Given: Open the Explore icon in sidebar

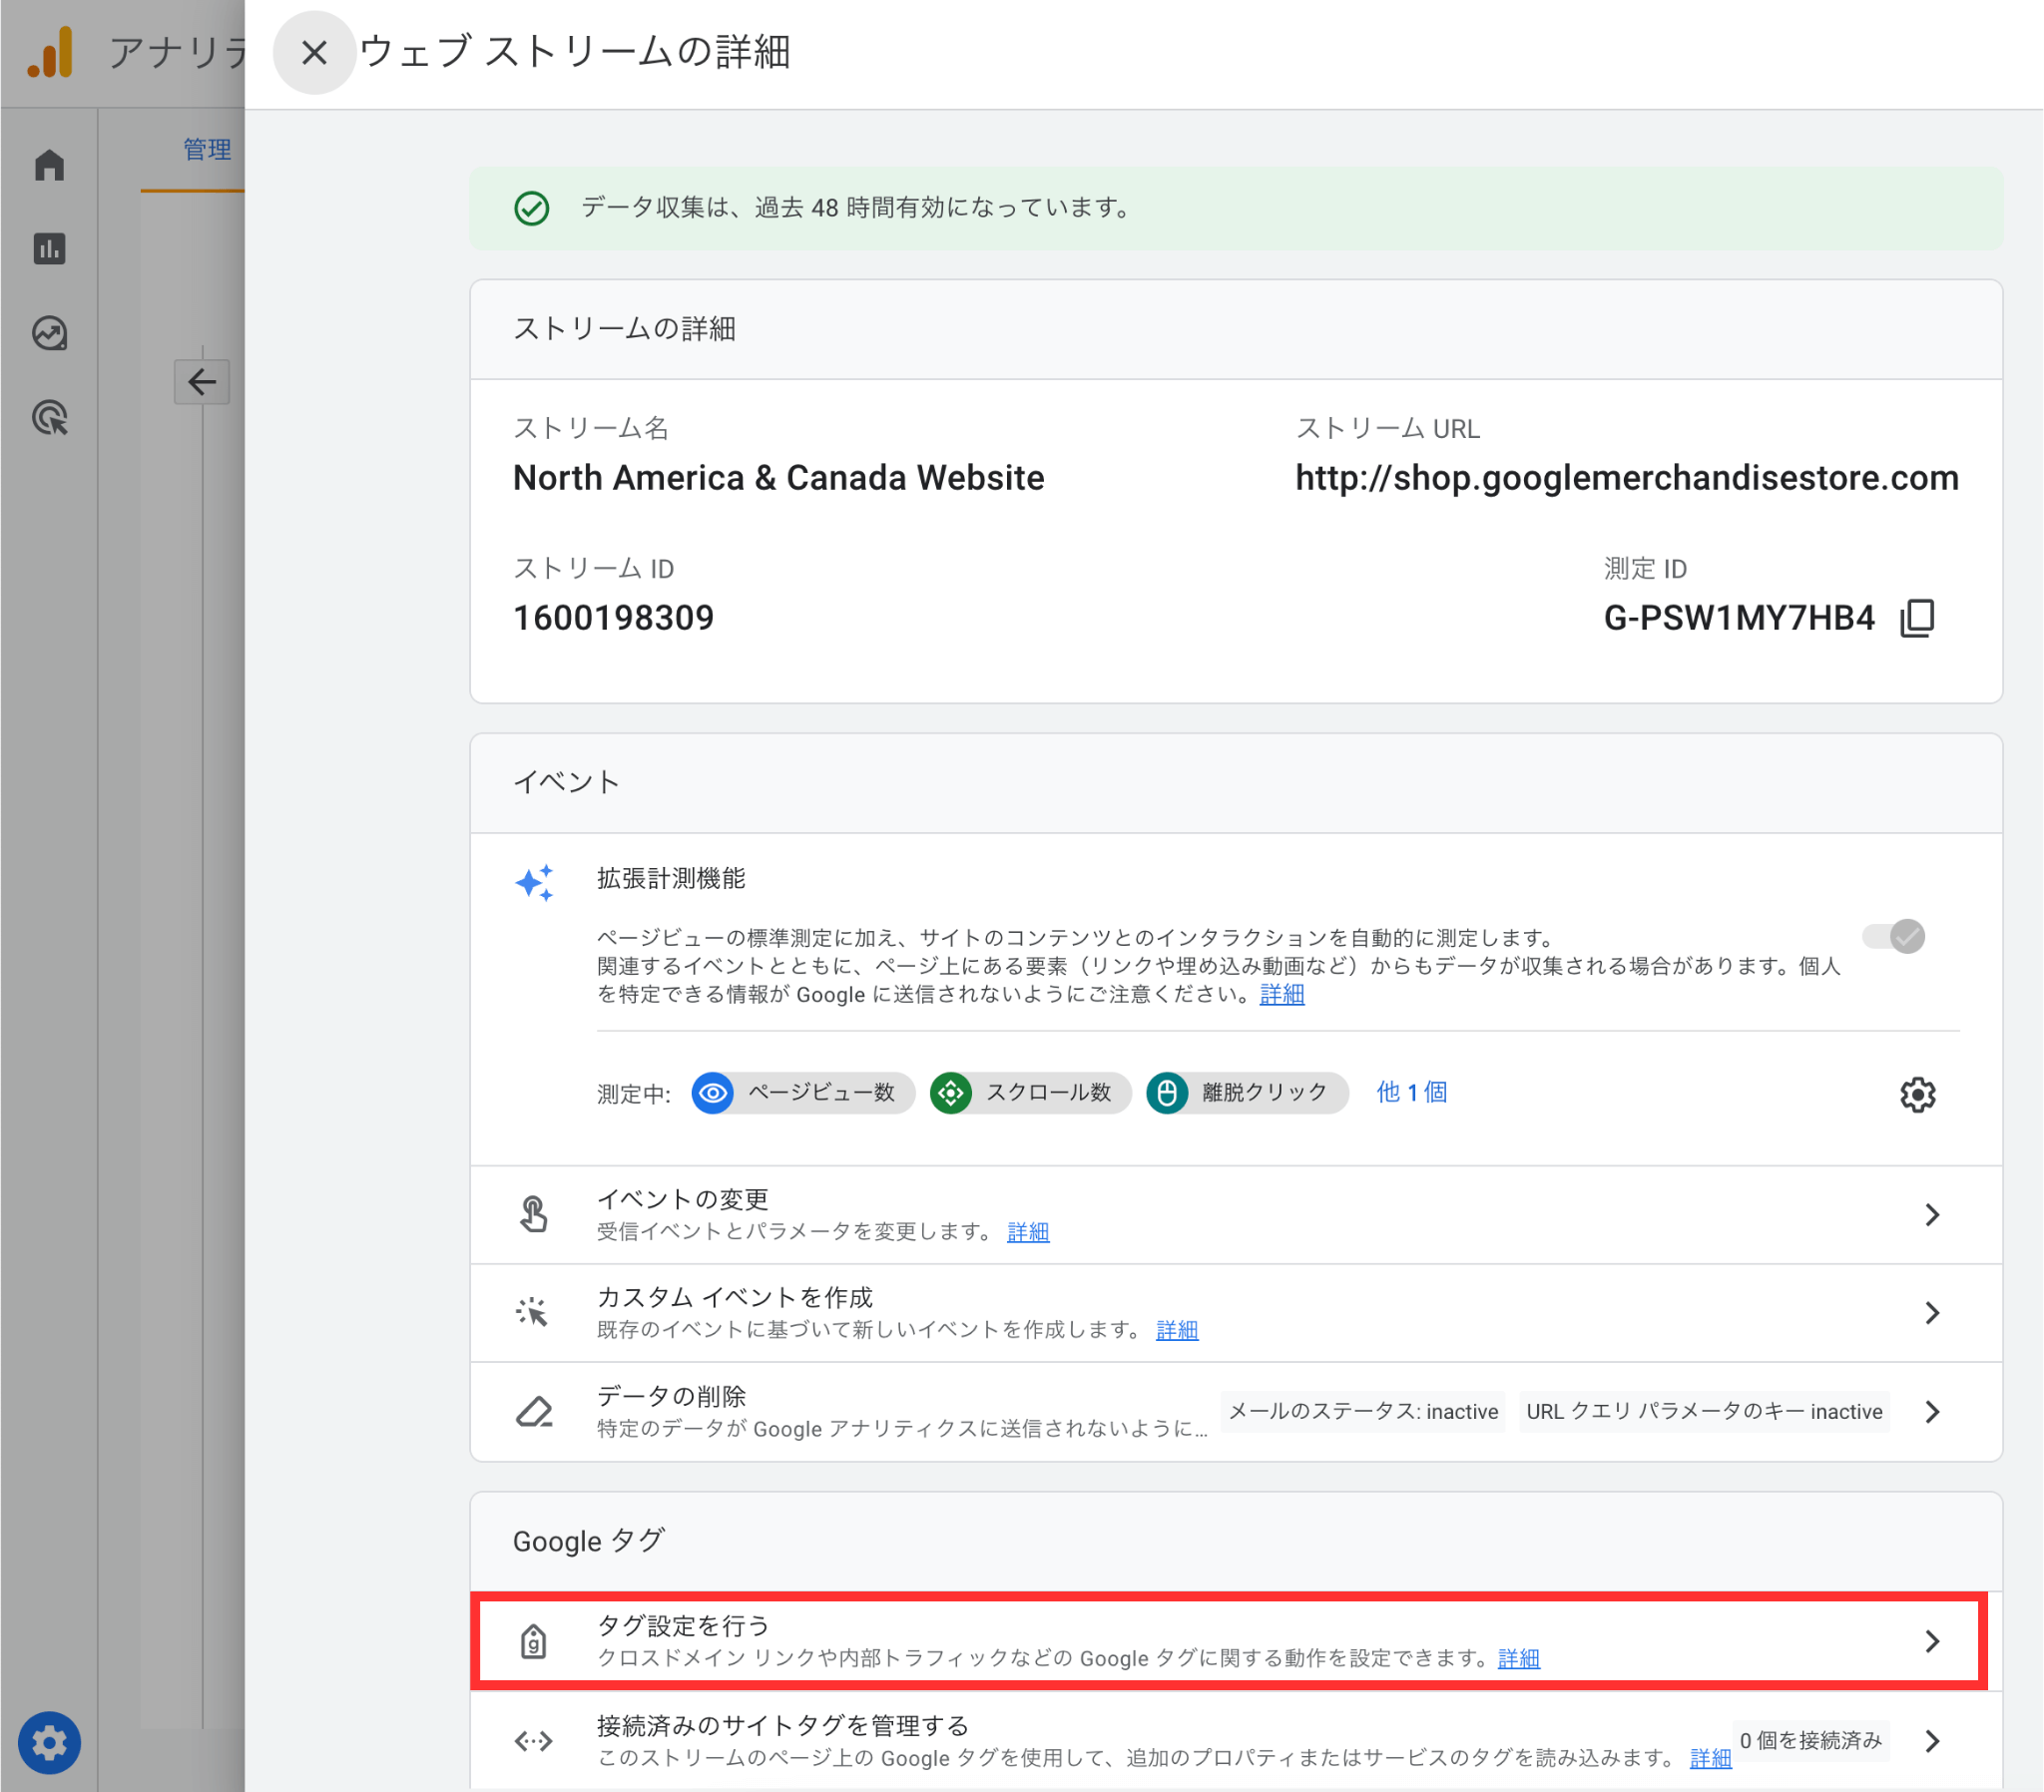Looking at the screenshot, I should coord(49,333).
